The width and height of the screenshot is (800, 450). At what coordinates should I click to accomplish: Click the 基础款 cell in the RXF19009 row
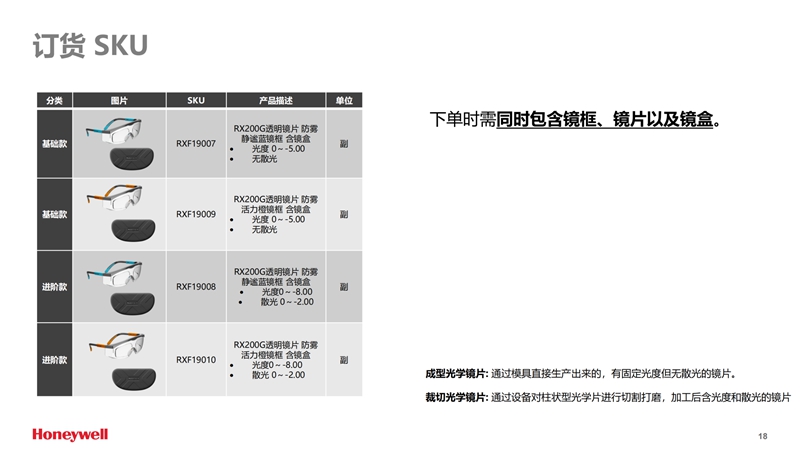point(55,214)
